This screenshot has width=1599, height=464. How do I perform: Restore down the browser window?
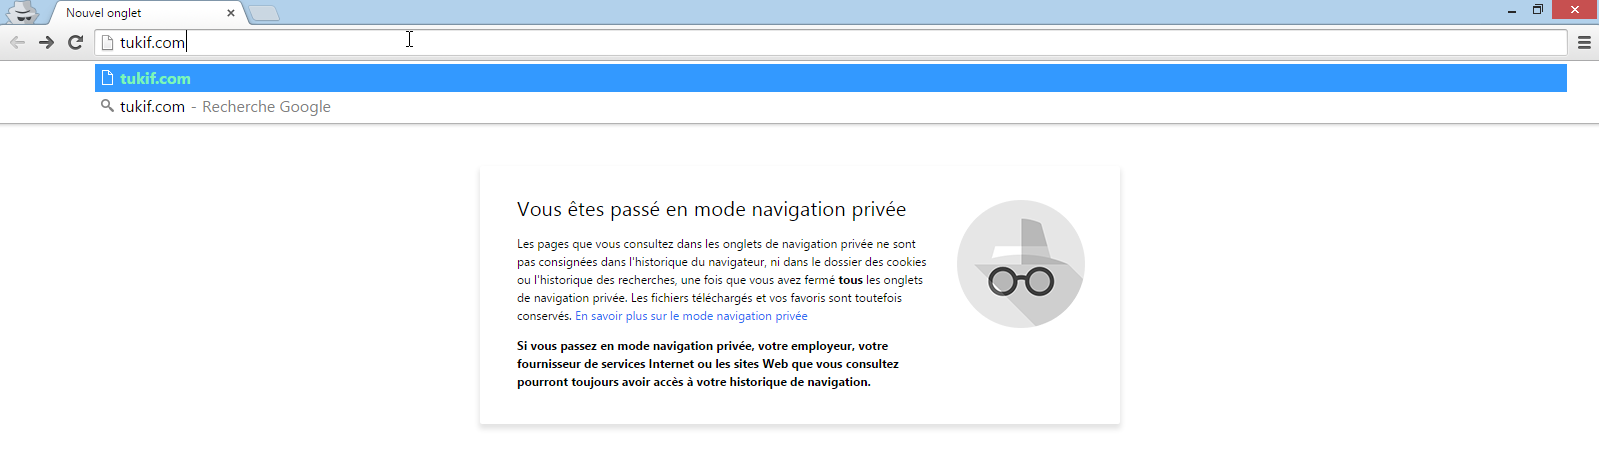1538,10
